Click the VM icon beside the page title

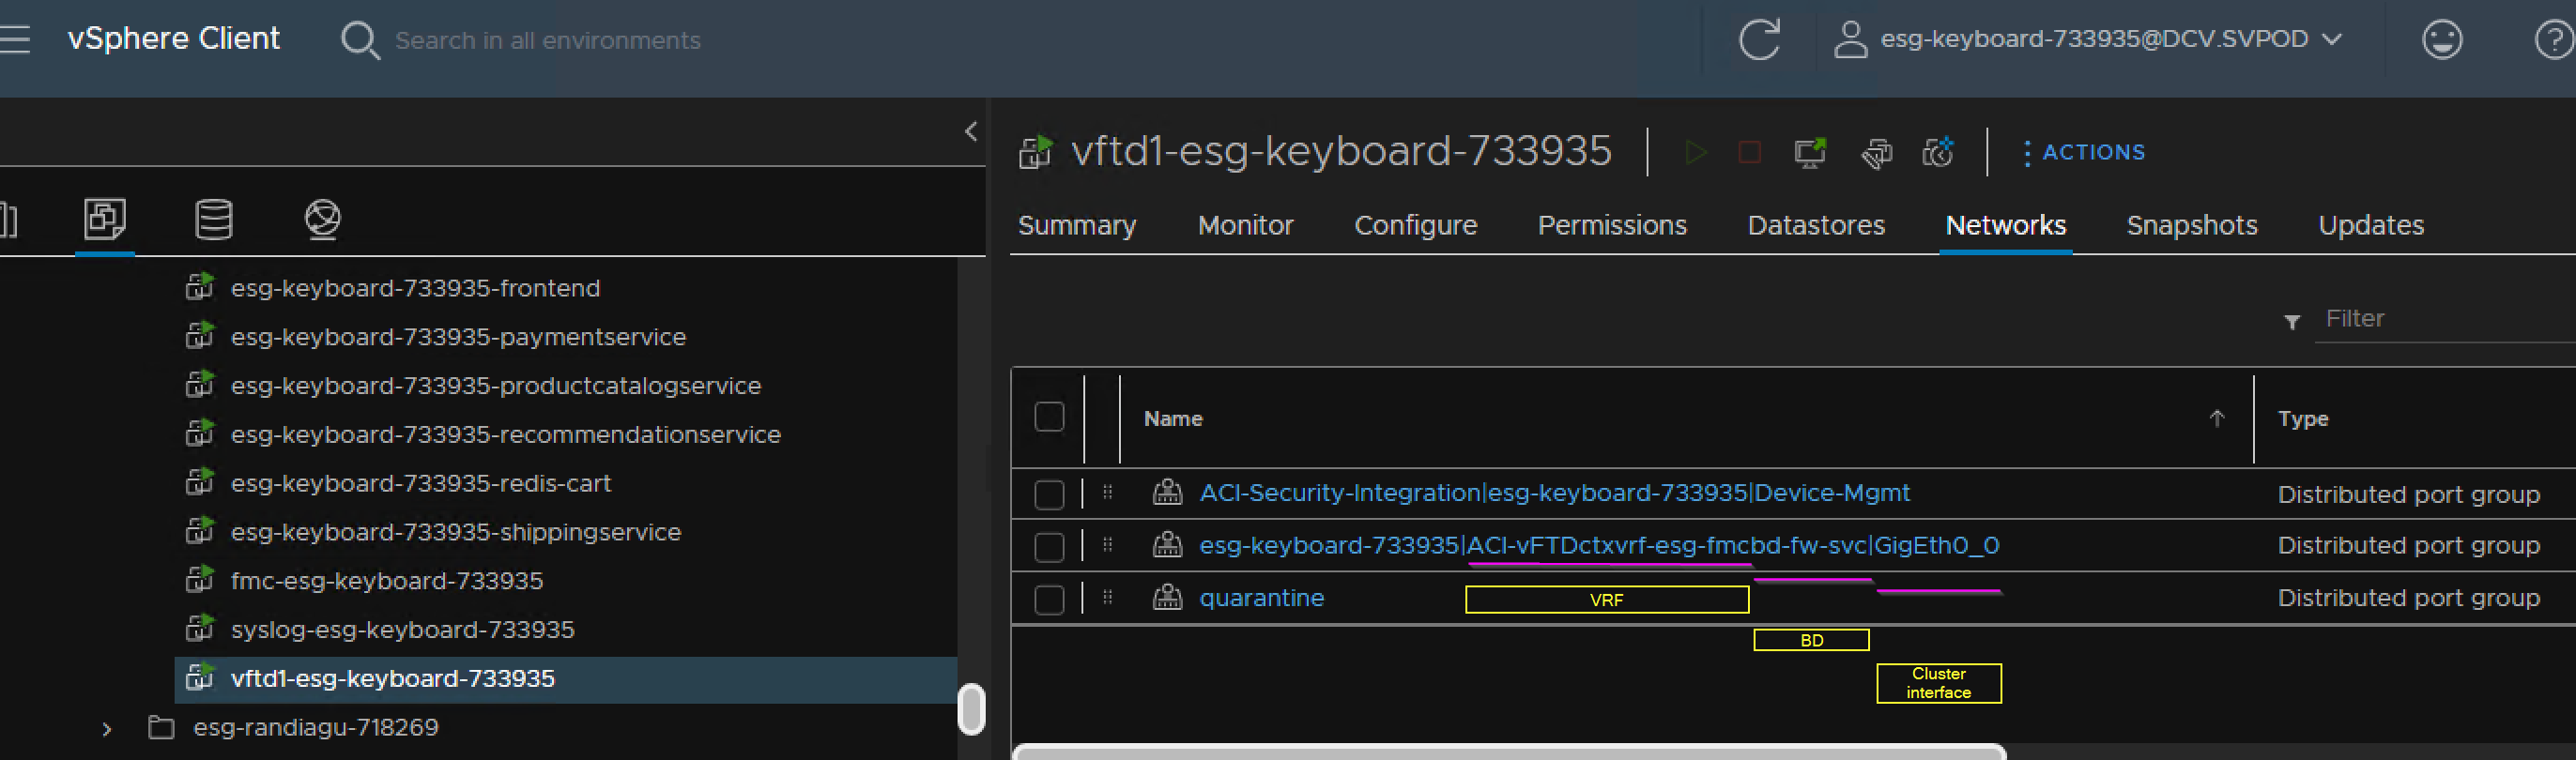click(x=1035, y=152)
